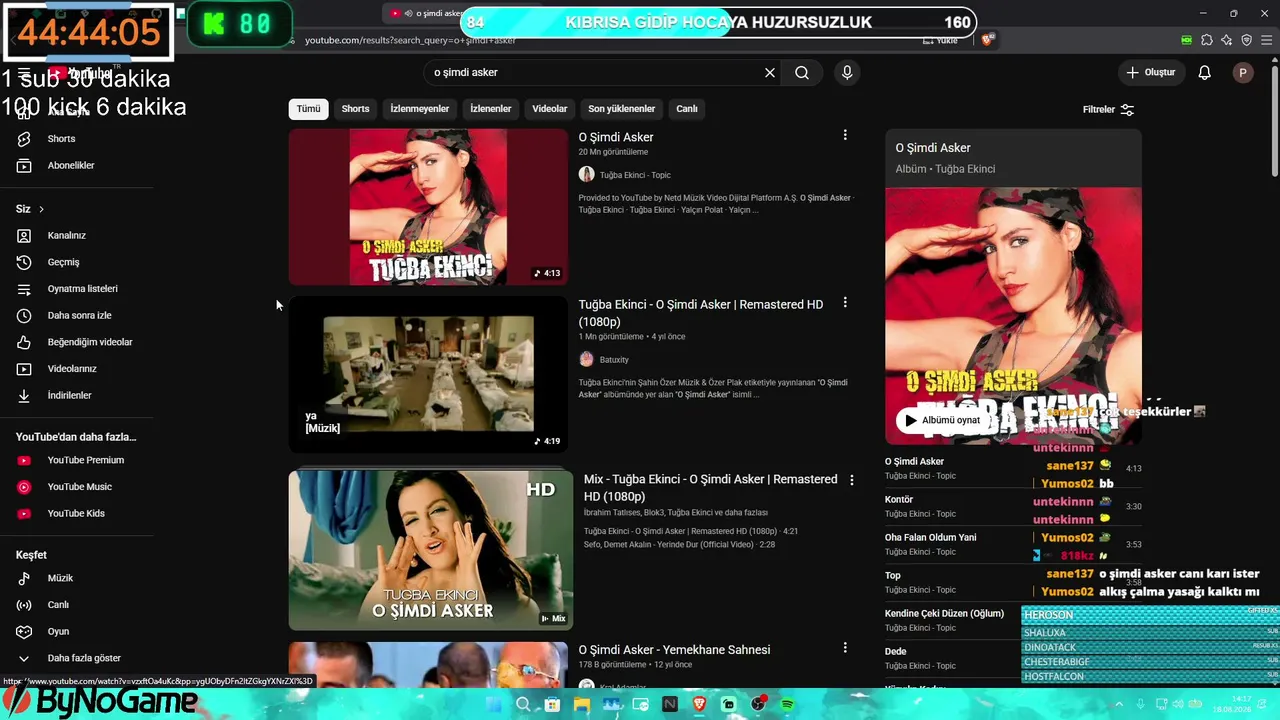Open Canlı under Keşfet in sidebar
Viewport: 1280px width, 720px height.
(58, 605)
